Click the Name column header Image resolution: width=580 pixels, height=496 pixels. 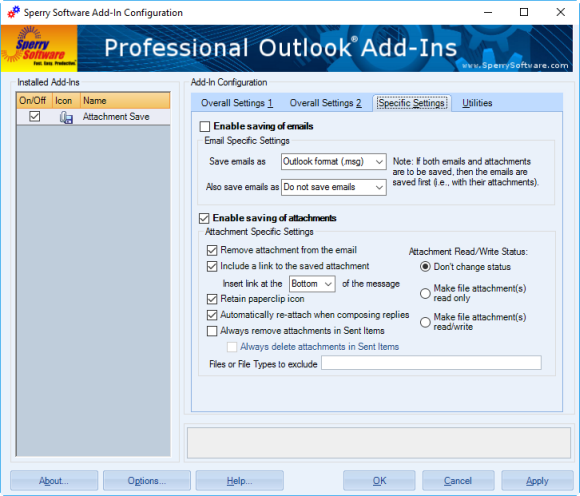[x=125, y=101]
